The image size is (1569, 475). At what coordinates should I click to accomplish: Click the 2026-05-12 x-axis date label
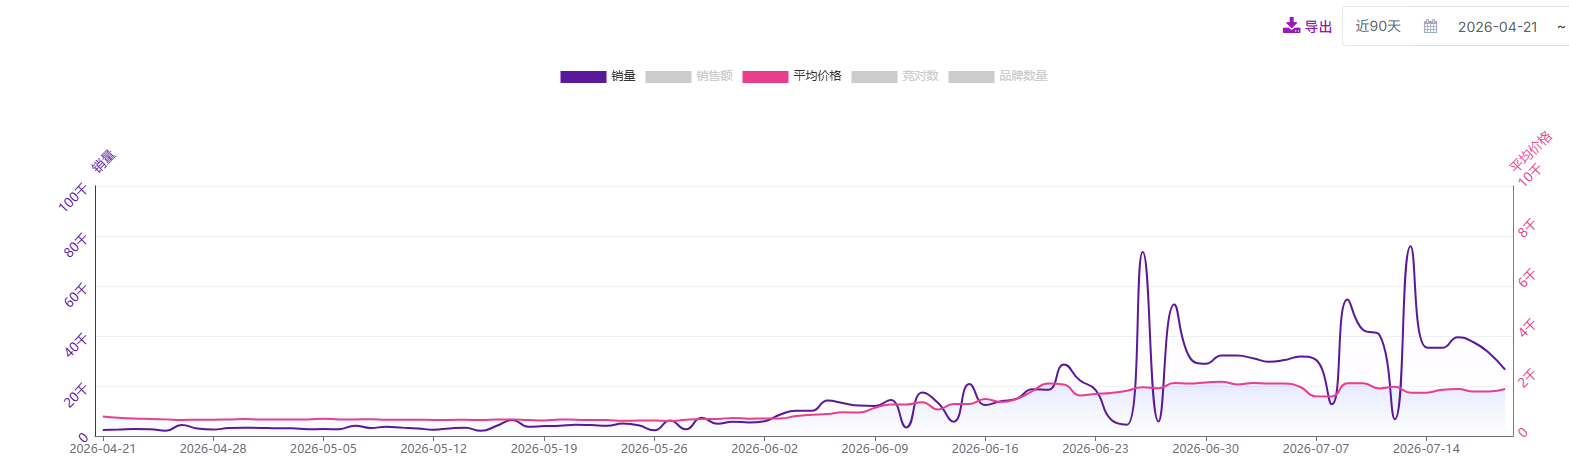433,449
